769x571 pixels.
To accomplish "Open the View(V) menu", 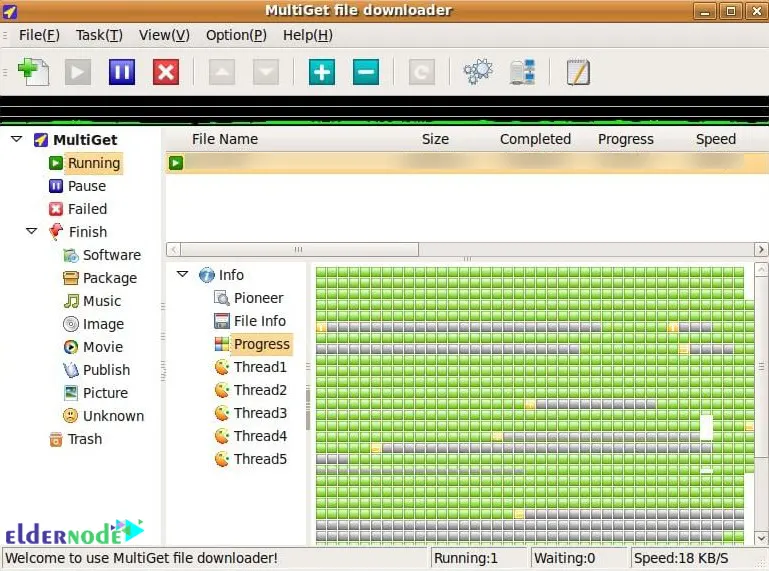I will 164,35.
